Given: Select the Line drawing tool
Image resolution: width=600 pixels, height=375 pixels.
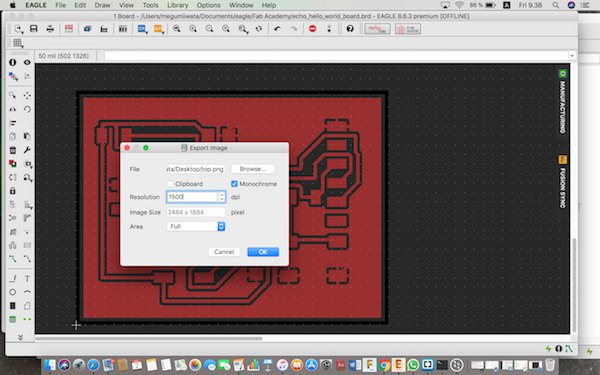Looking at the screenshot, I should point(13,279).
